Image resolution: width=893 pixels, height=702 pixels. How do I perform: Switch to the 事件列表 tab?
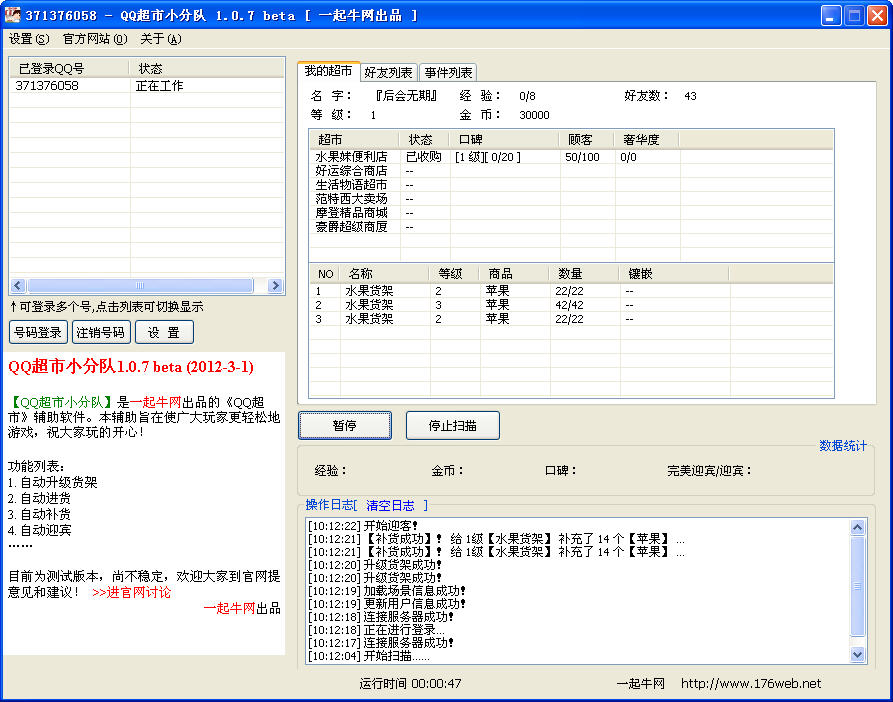point(450,72)
